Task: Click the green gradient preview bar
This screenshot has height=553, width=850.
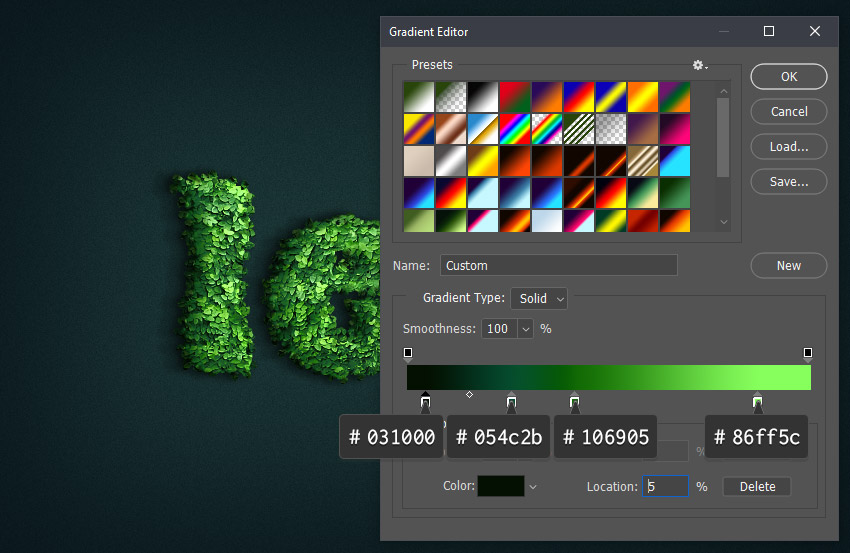Action: pos(609,377)
